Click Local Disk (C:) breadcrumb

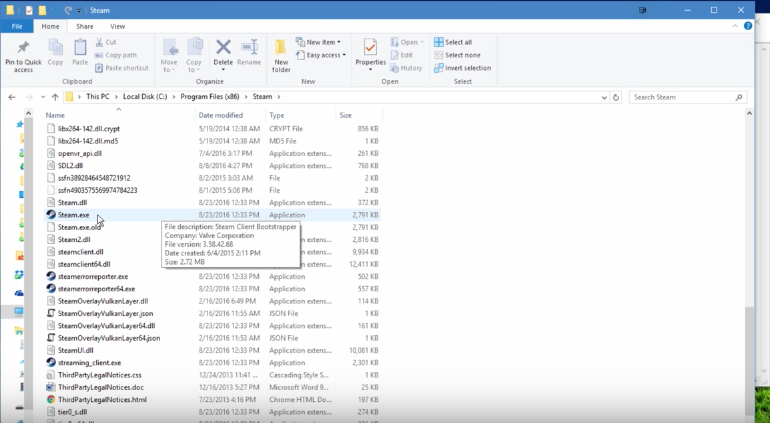[x=145, y=97]
